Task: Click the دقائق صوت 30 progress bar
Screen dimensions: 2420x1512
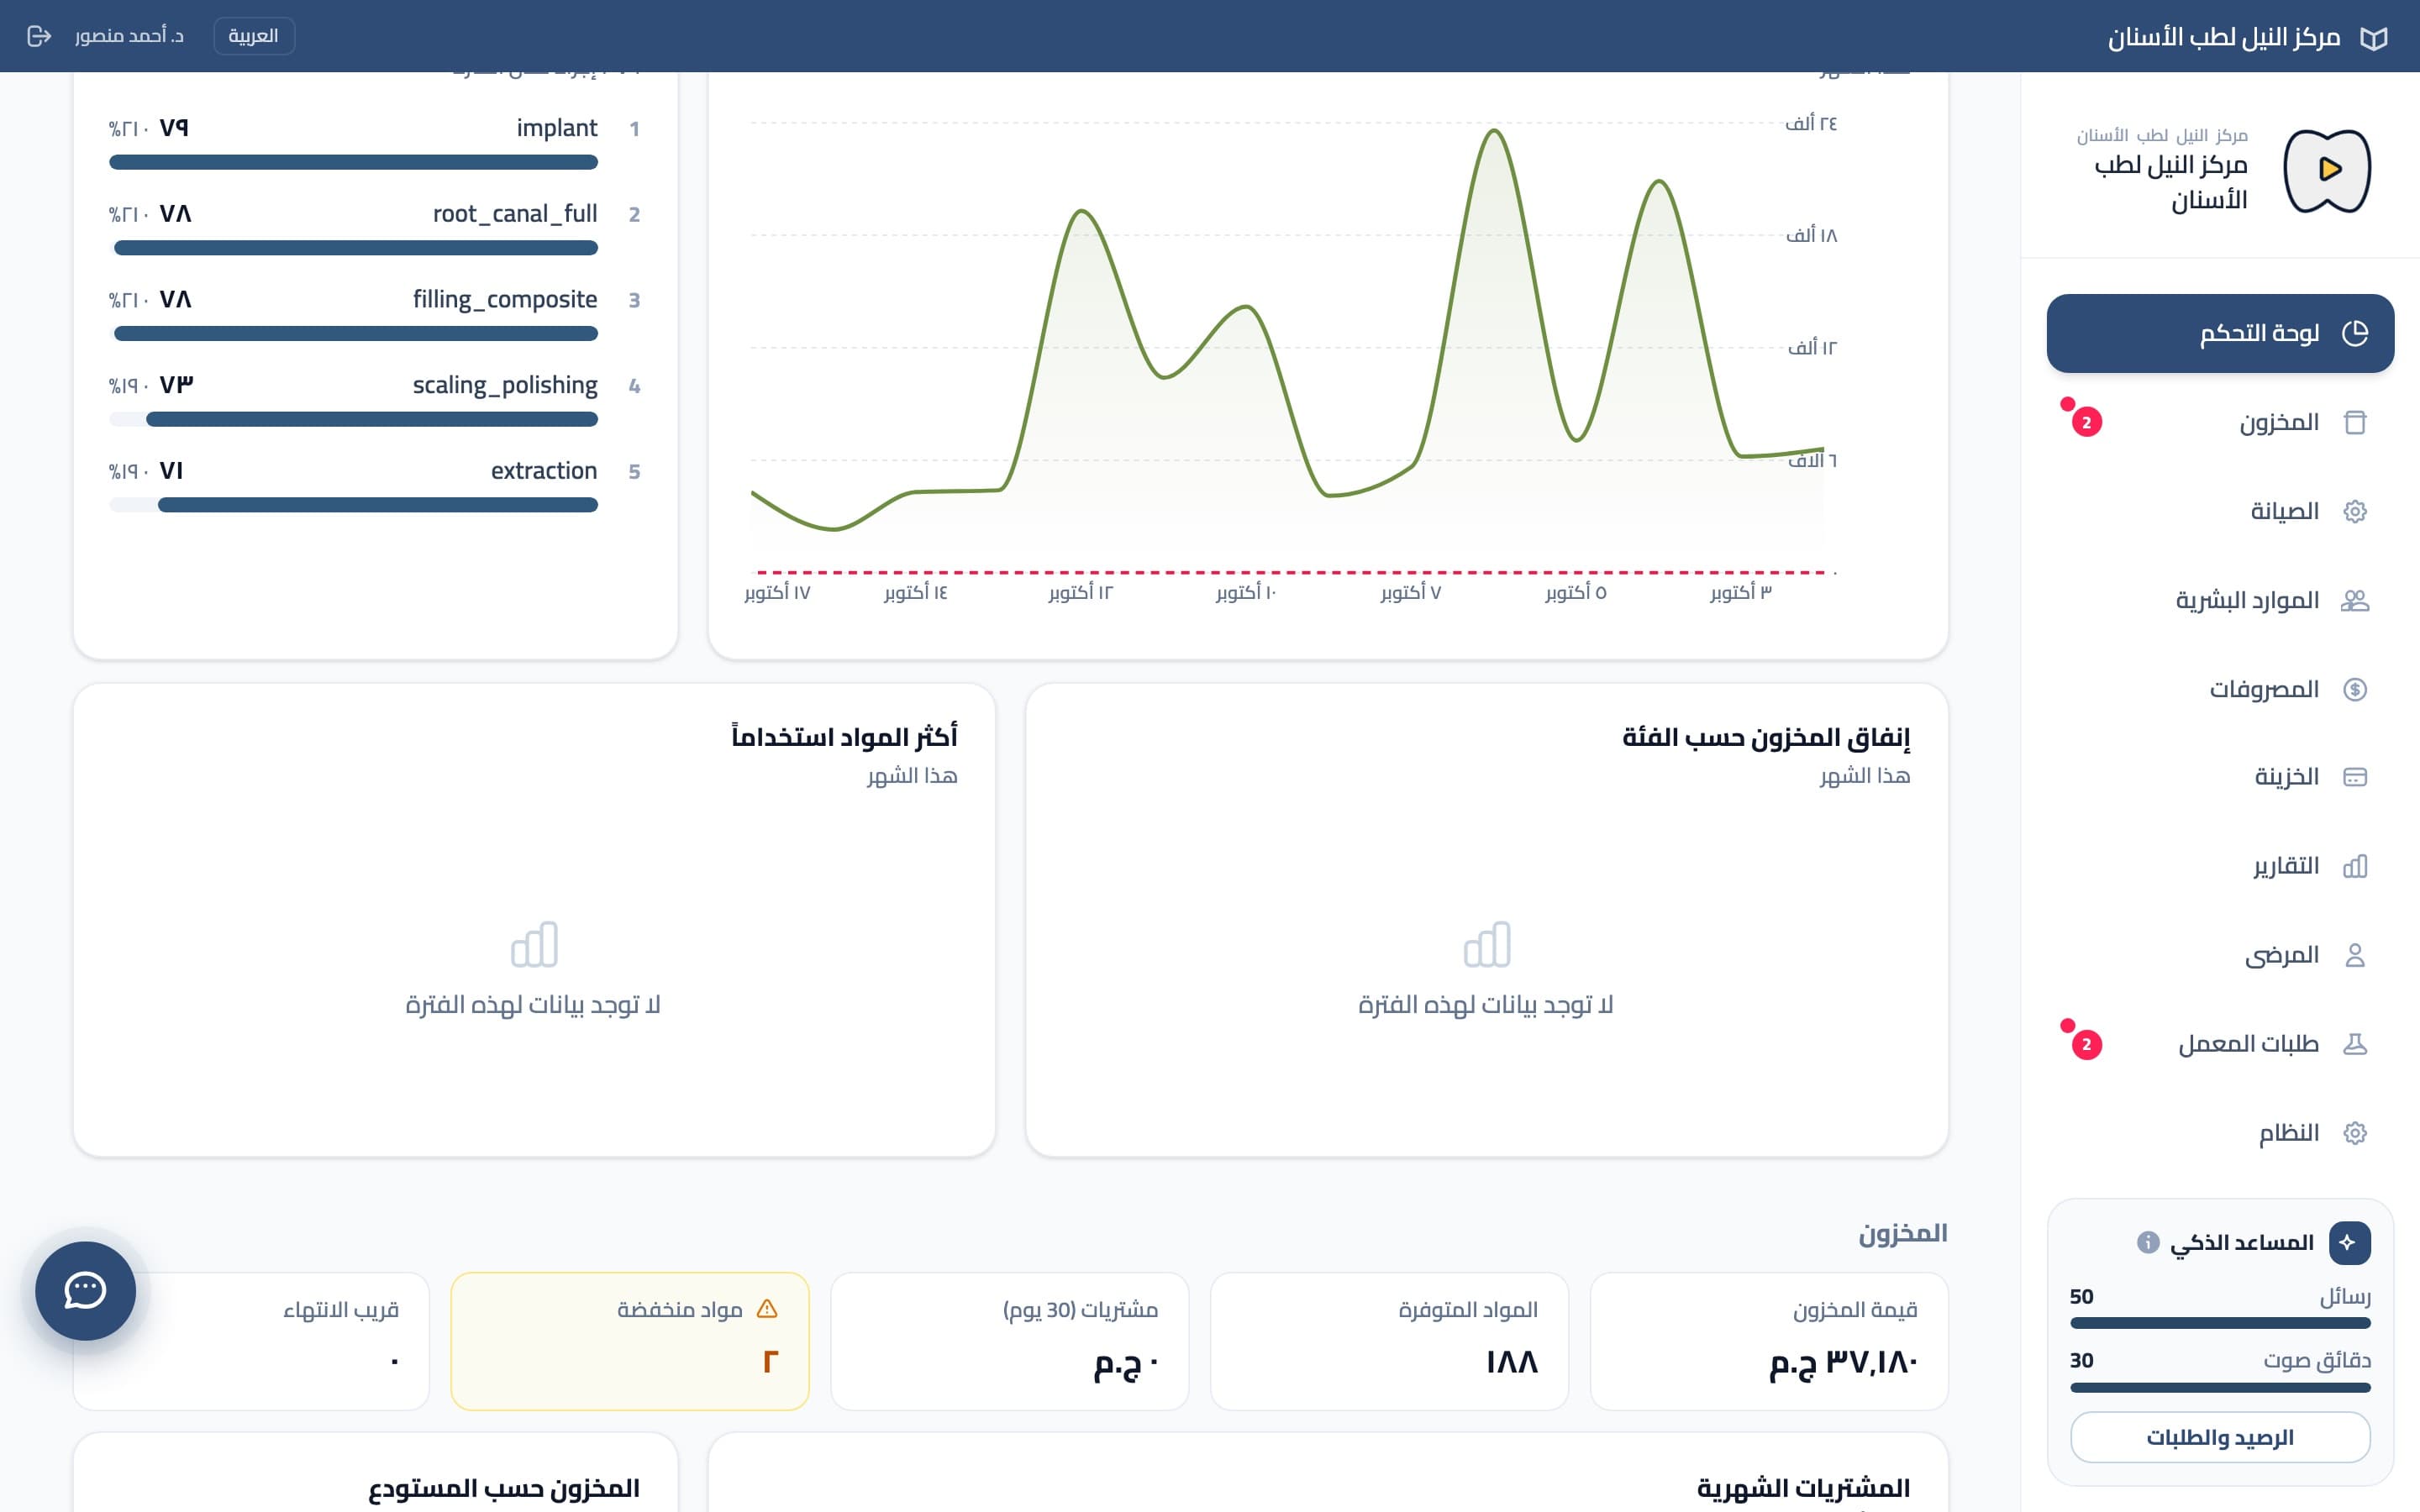Action: click(x=2220, y=1388)
